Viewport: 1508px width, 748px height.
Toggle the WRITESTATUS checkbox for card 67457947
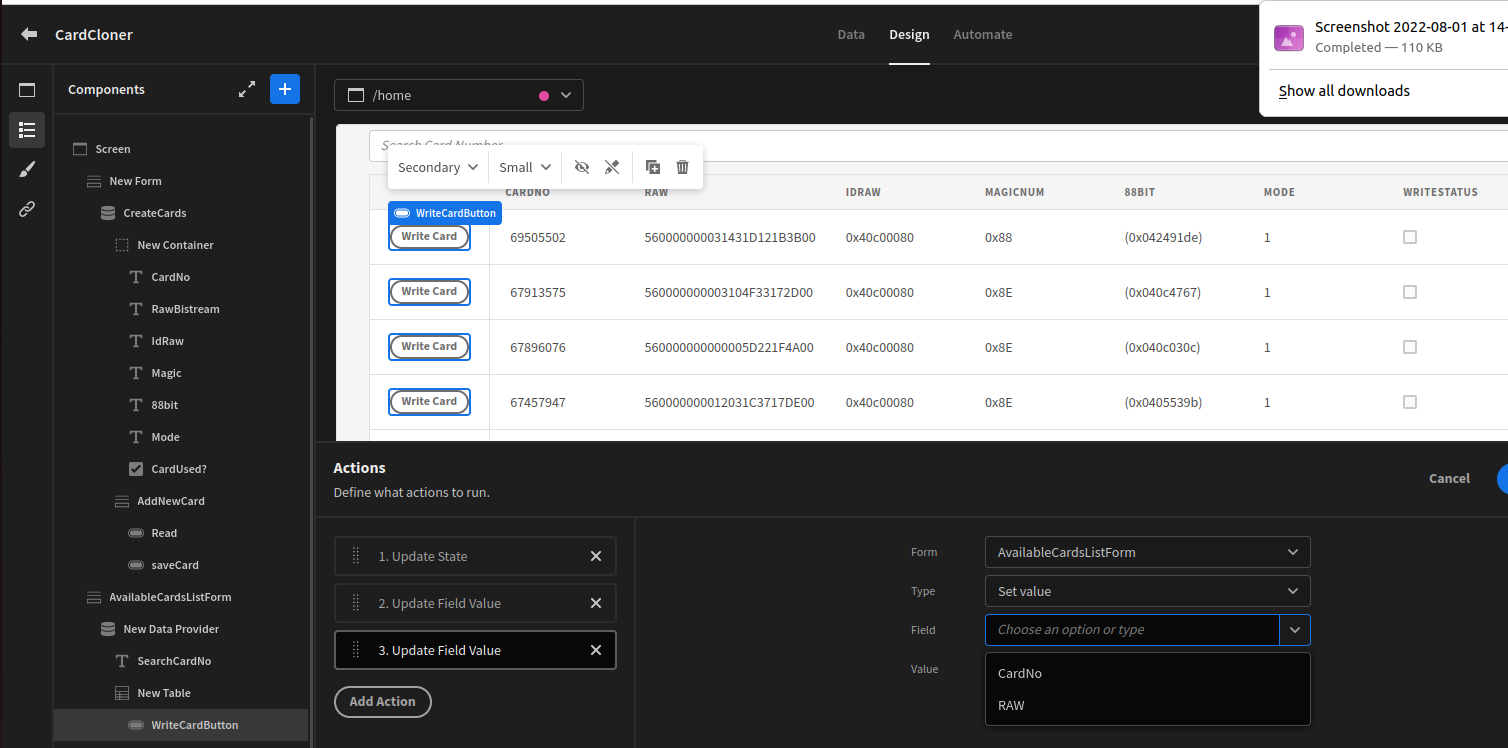click(1410, 402)
